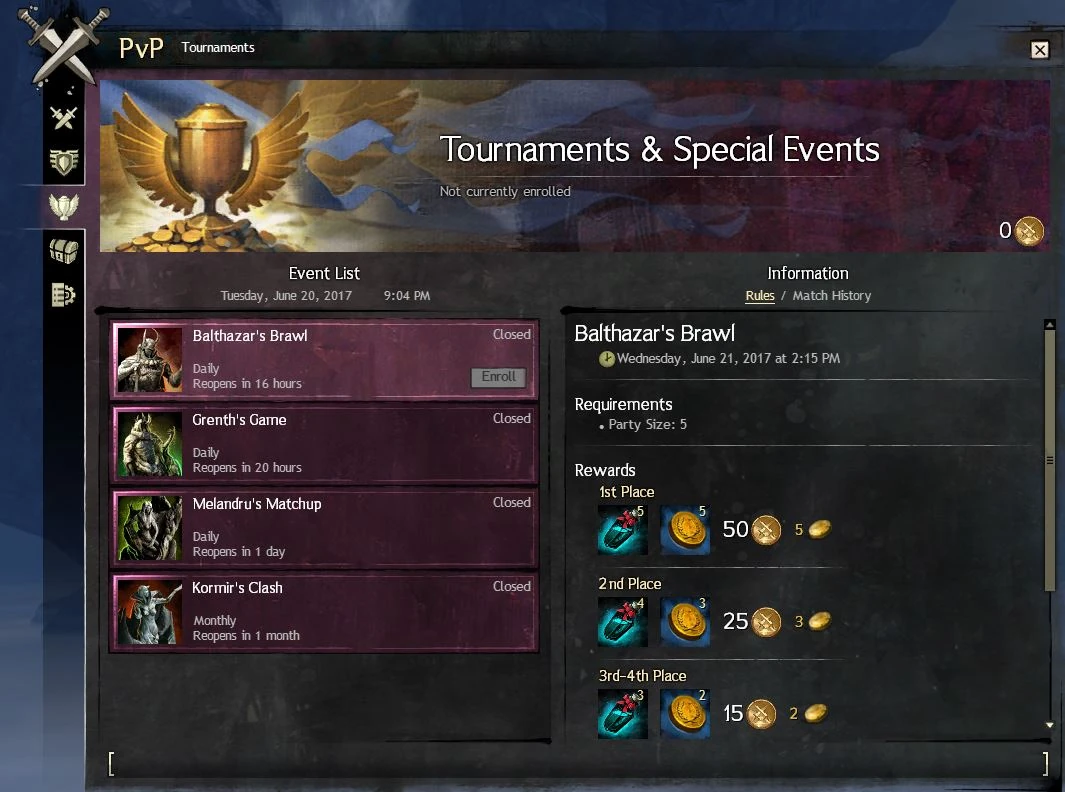Click the 1st Place gold coin medallion icon

685,530
